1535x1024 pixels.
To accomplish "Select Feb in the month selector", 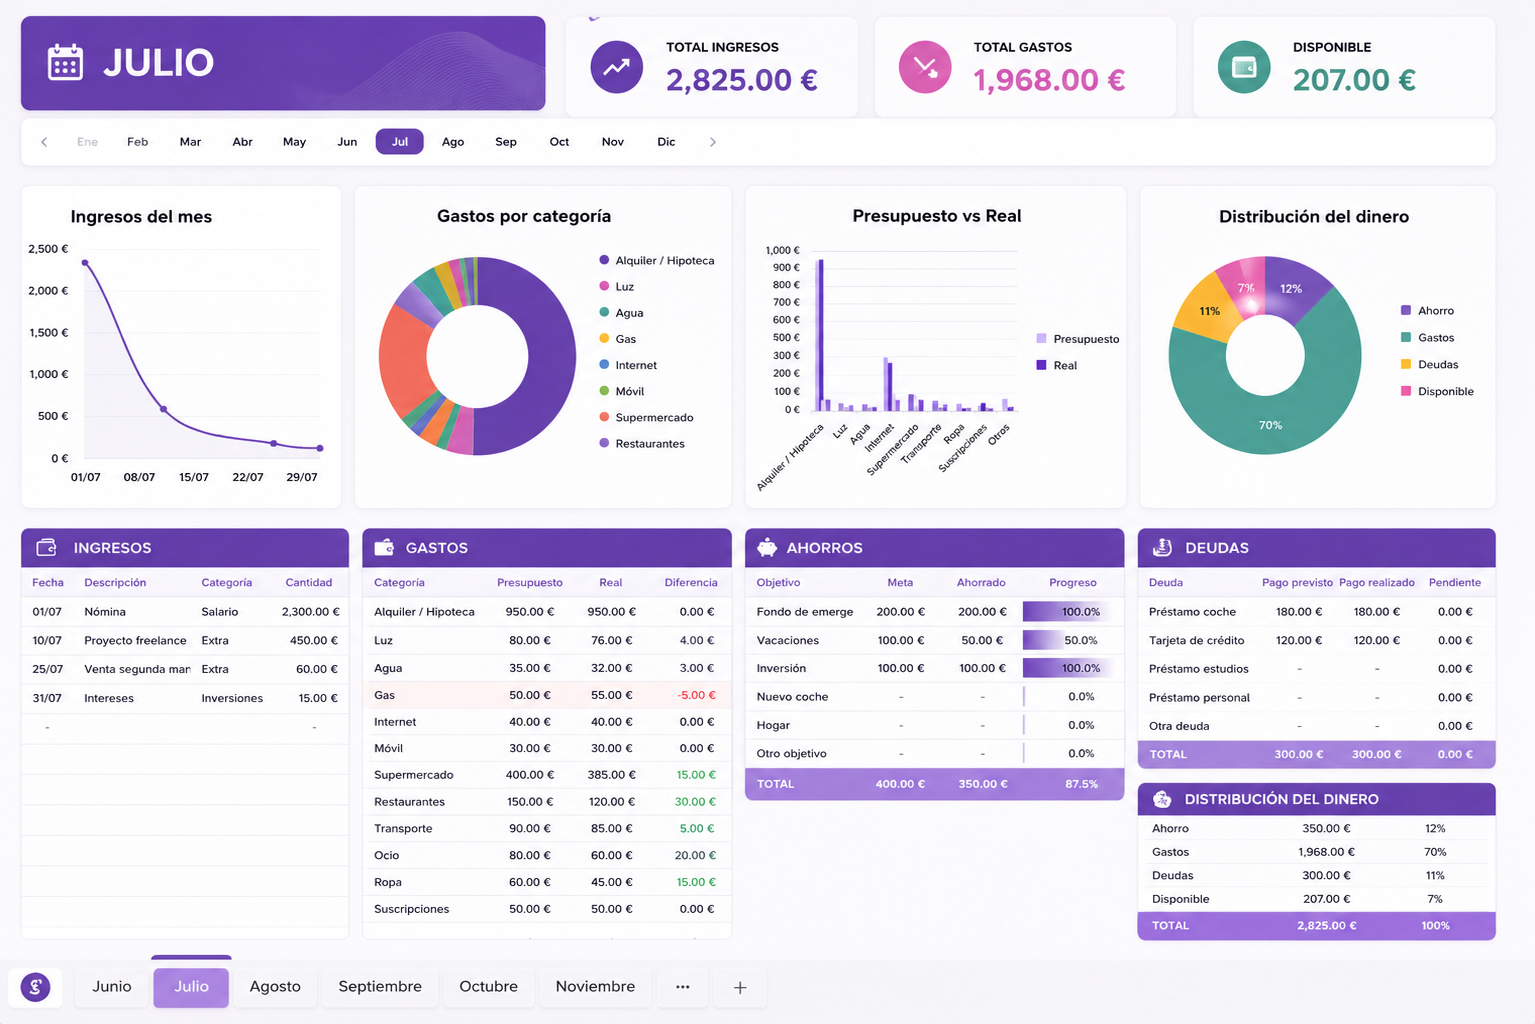I will (138, 142).
